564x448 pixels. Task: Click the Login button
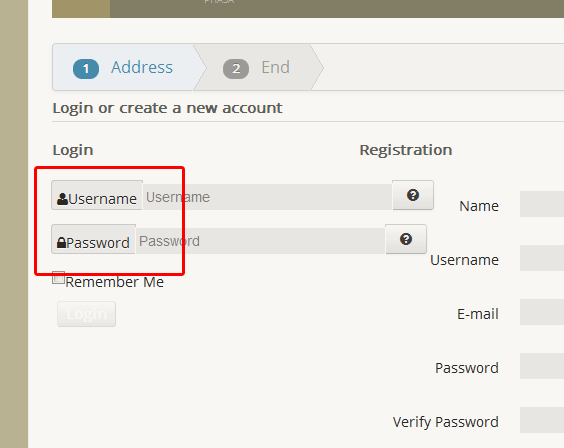click(86, 314)
